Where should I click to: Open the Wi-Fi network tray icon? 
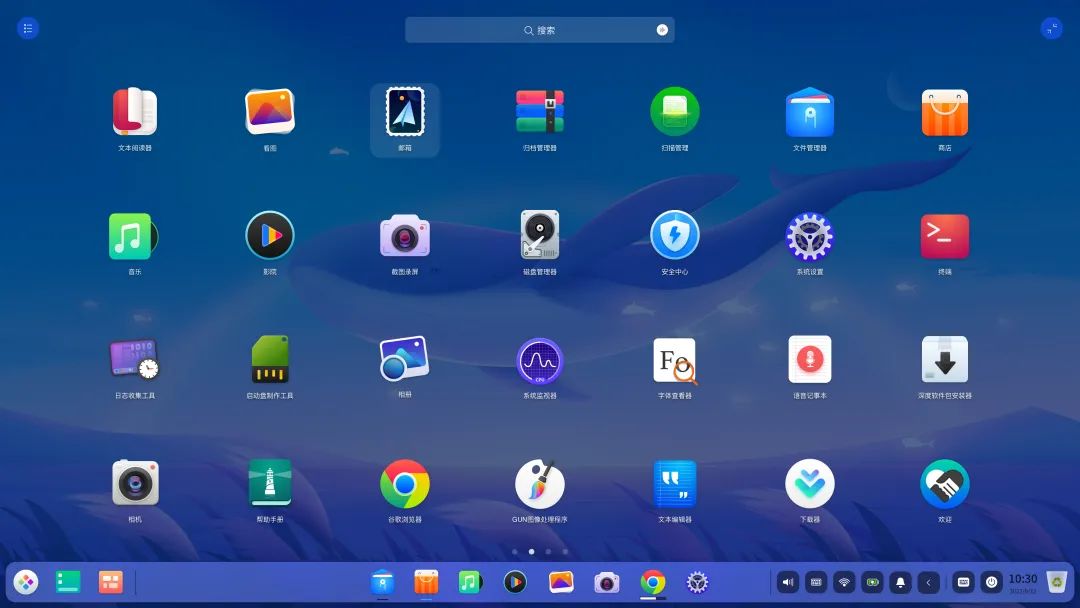tap(844, 583)
